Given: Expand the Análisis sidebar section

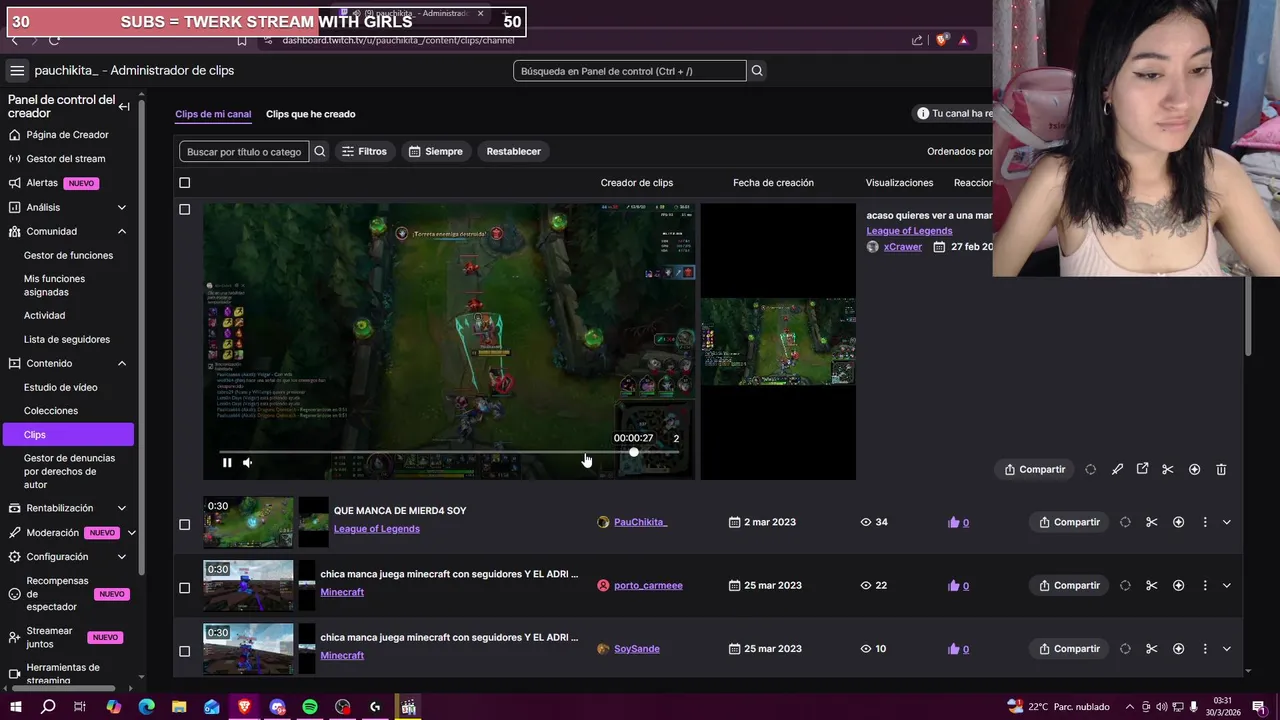Looking at the screenshot, I should 122,207.
